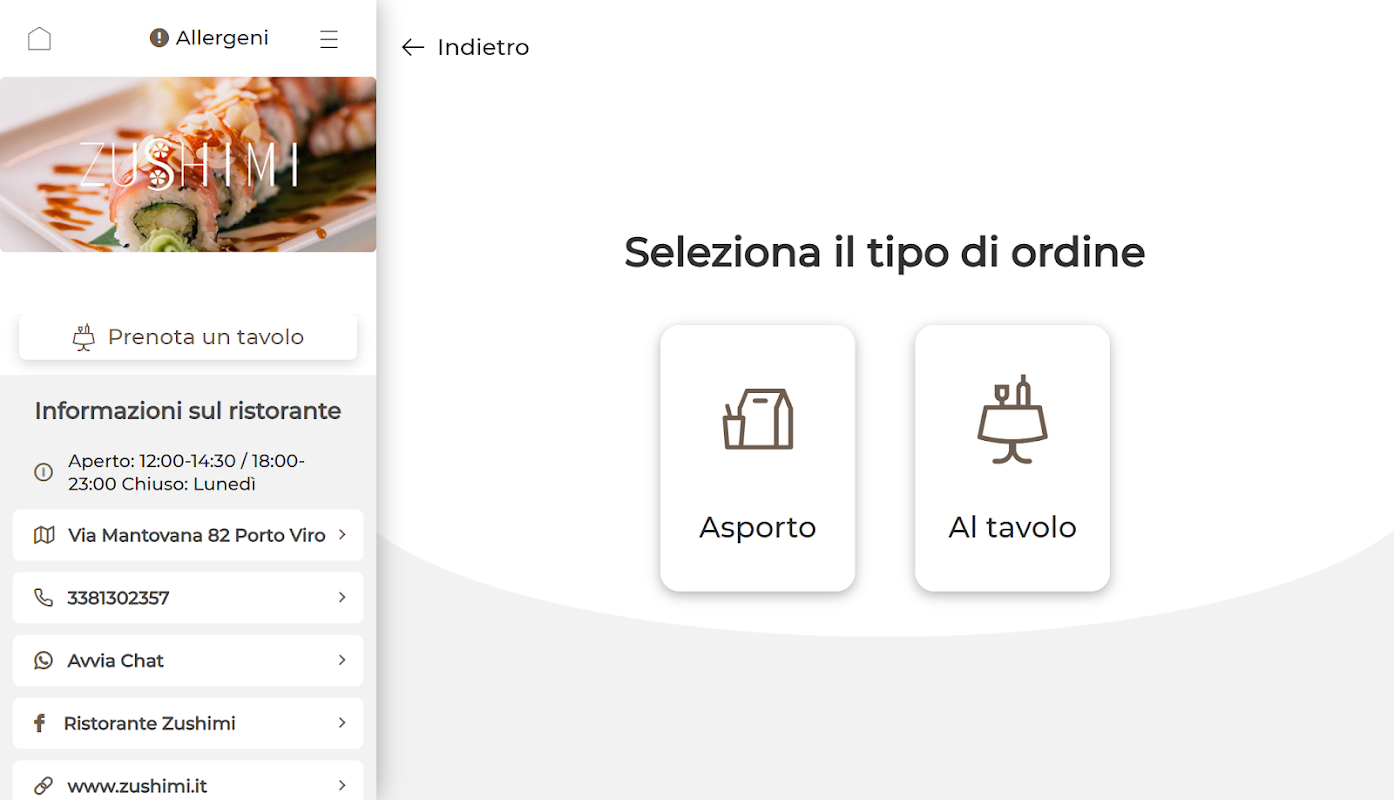Expand the chevron on the address row

[x=342, y=535]
